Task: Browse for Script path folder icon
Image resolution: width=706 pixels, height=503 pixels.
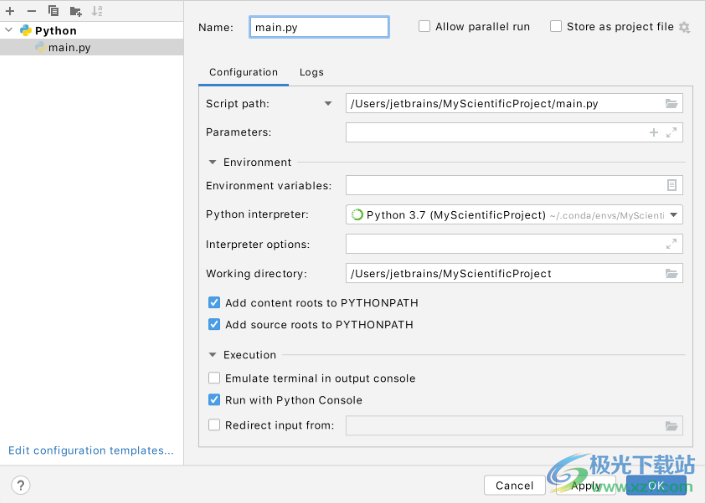Action: [x=671, y=104]
